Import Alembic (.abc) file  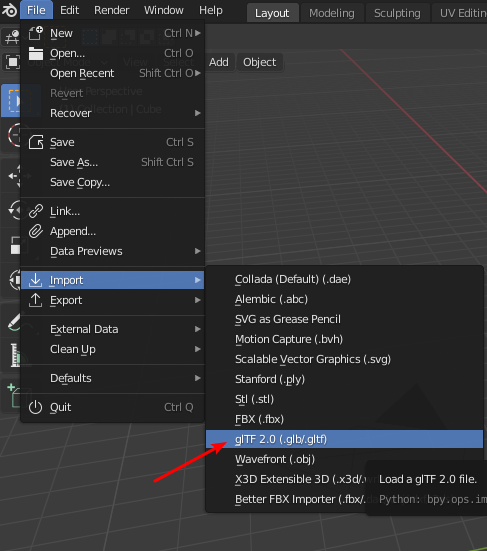(344, 299)
